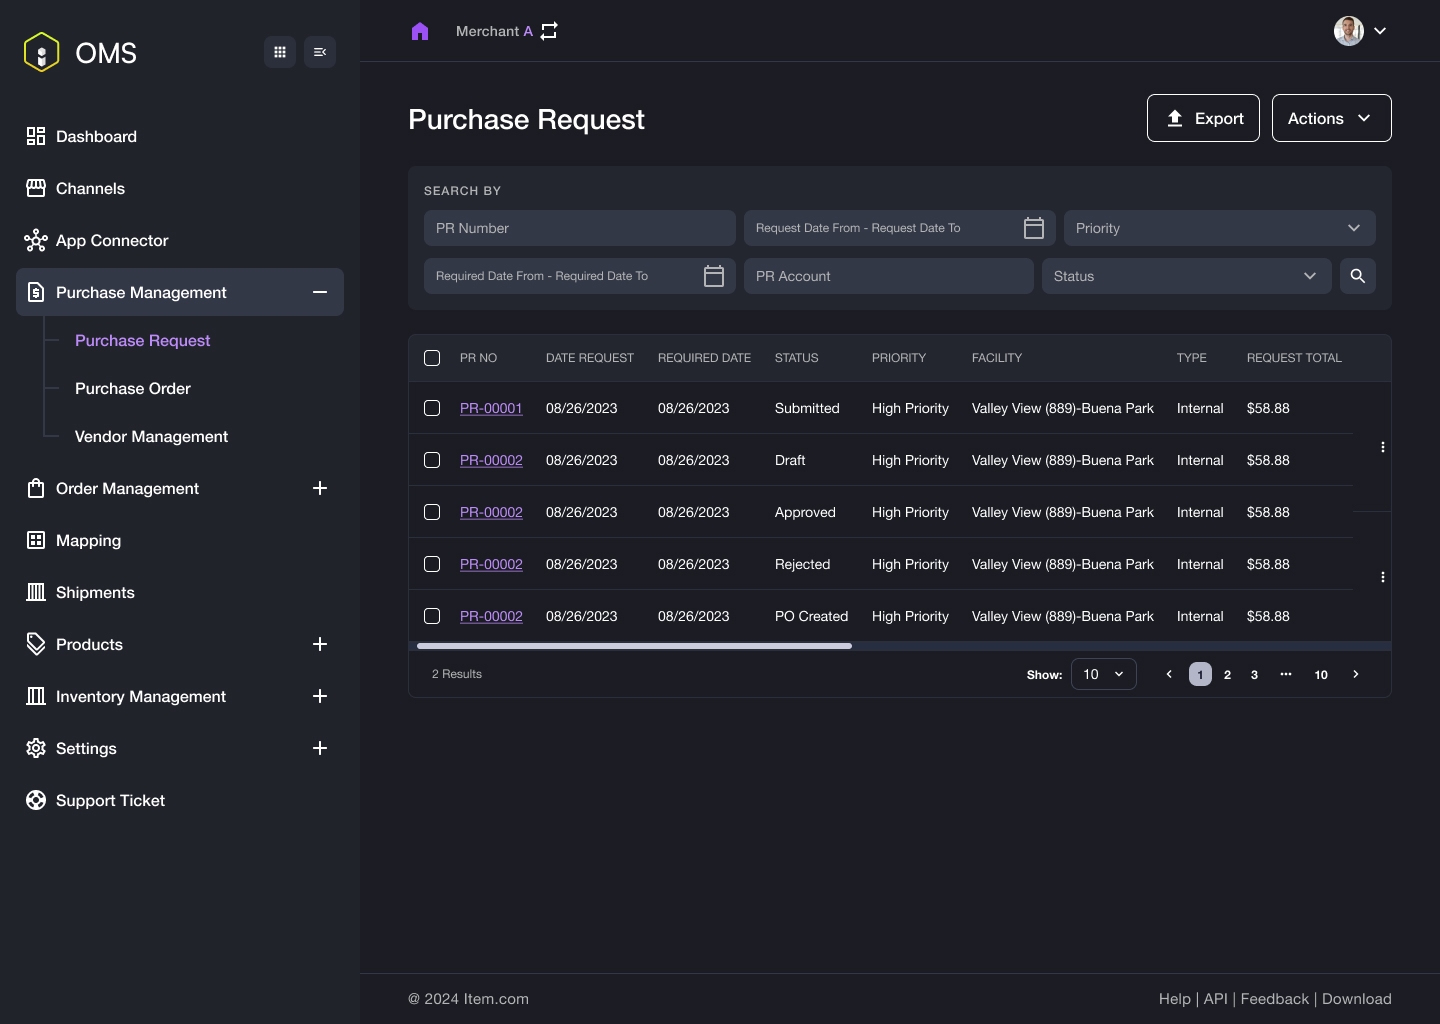Expand the Status dropdown filter
The height and width of the screenshot is (1024, 1440).
pyautogui.click(x=1186, y=276)
